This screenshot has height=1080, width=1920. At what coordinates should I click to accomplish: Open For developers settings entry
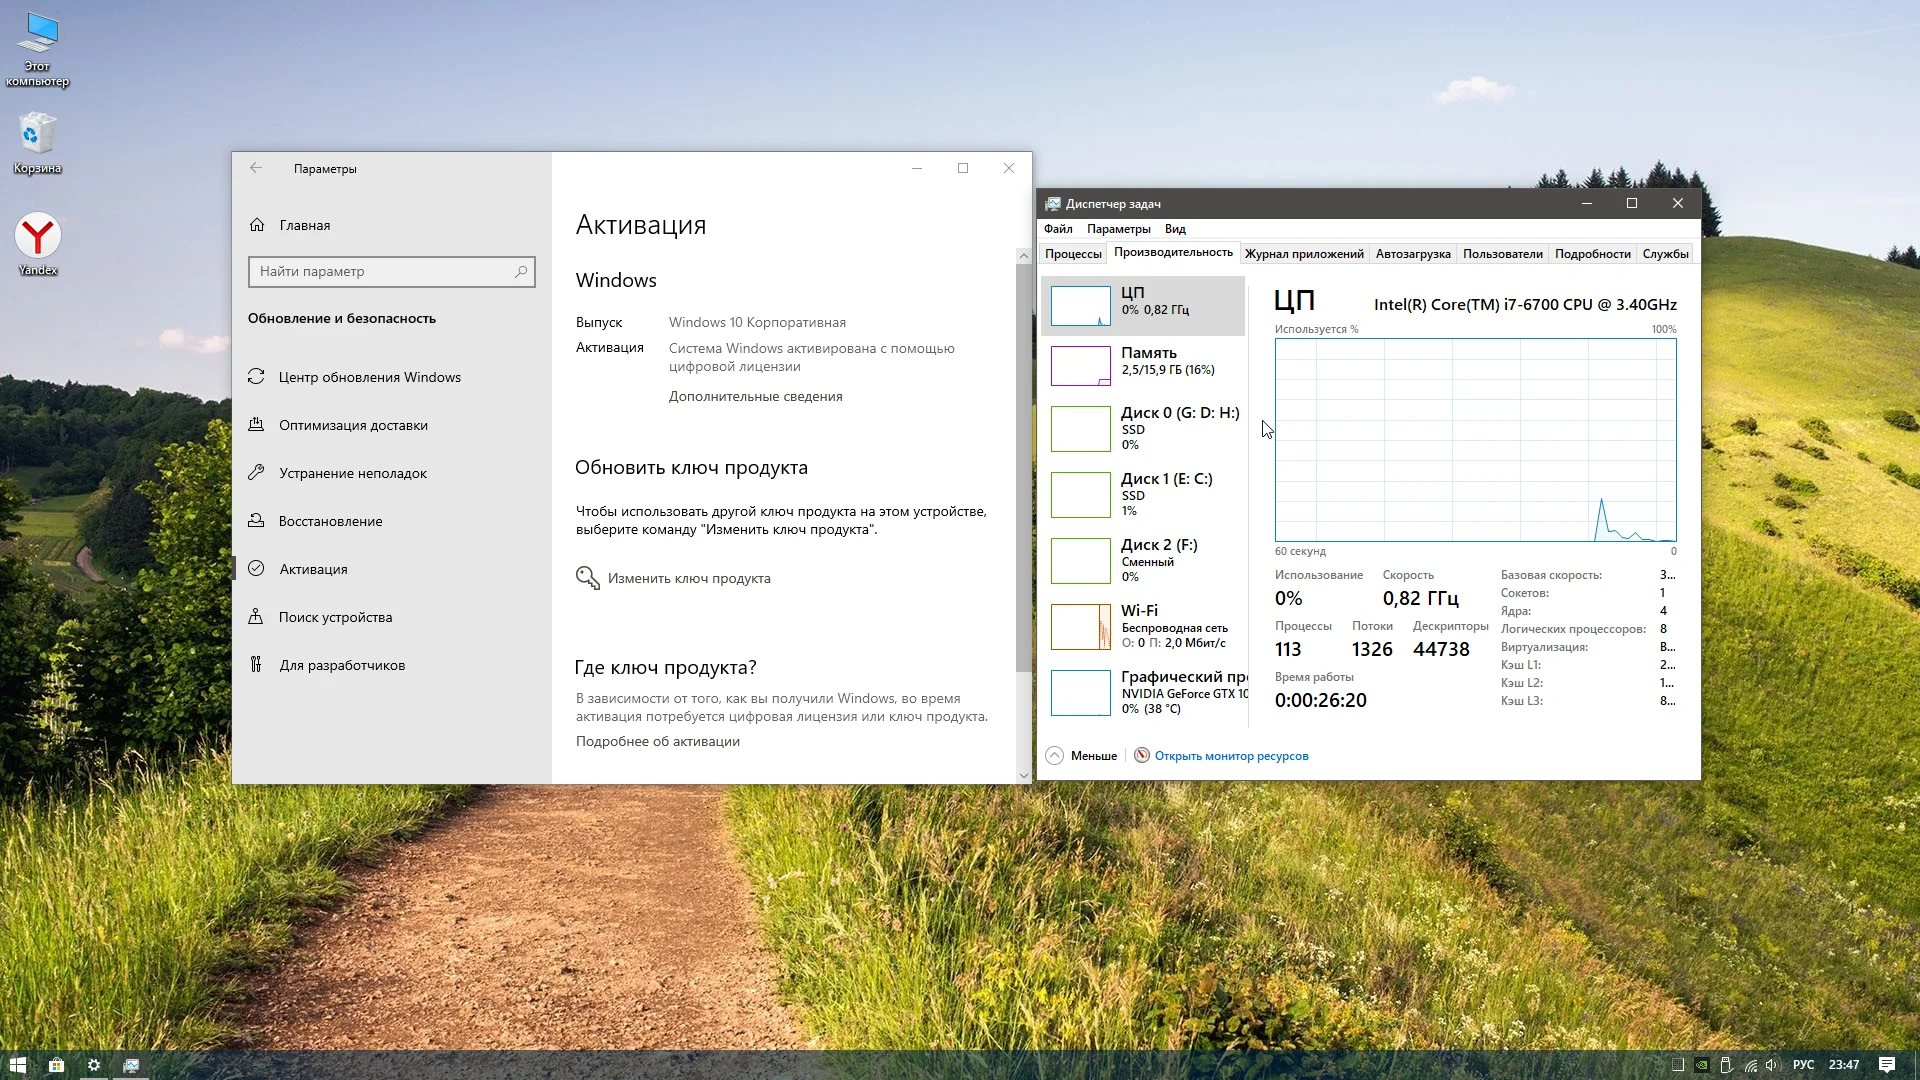coord(341,665)
